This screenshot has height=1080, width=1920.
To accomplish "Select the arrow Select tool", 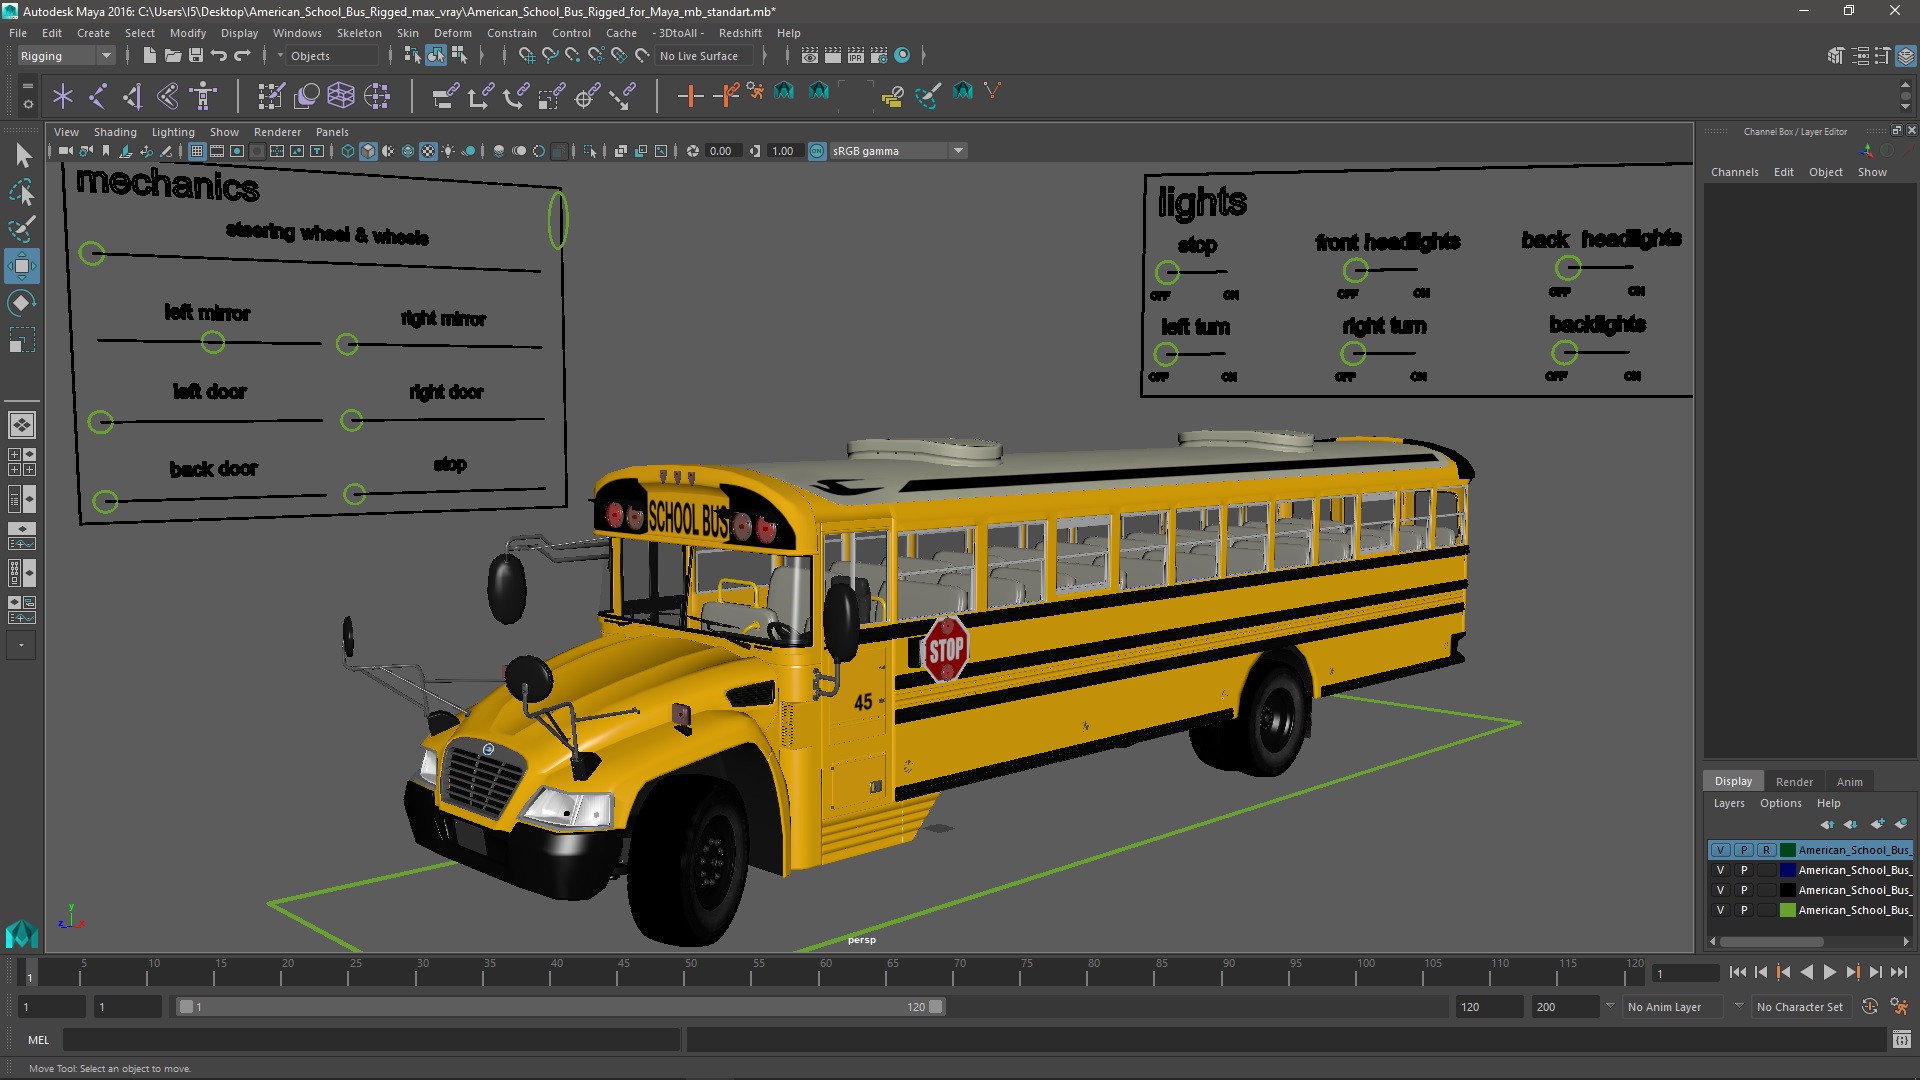I will click(x=22, y=155).
